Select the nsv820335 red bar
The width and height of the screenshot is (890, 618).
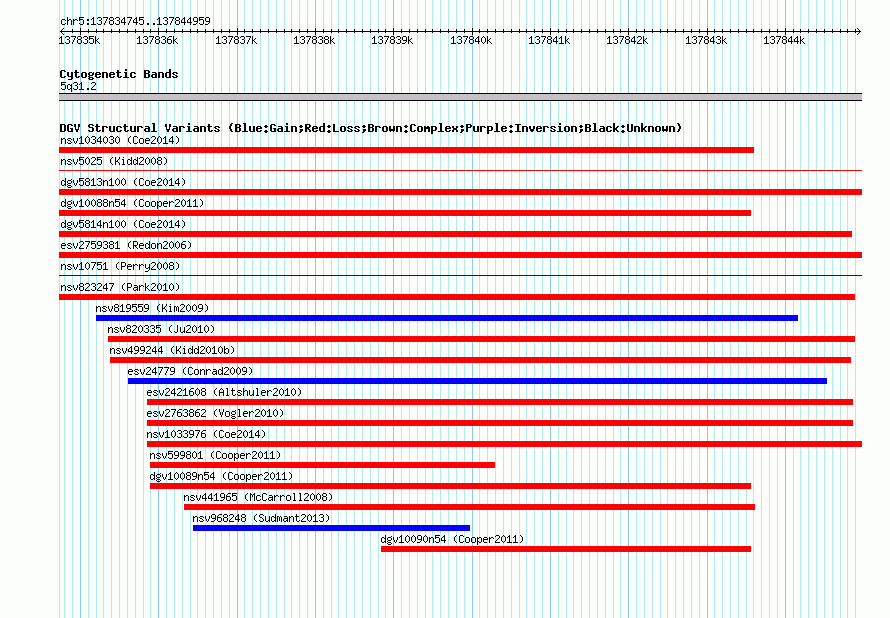pyautogui.click(x=481, y=339)
